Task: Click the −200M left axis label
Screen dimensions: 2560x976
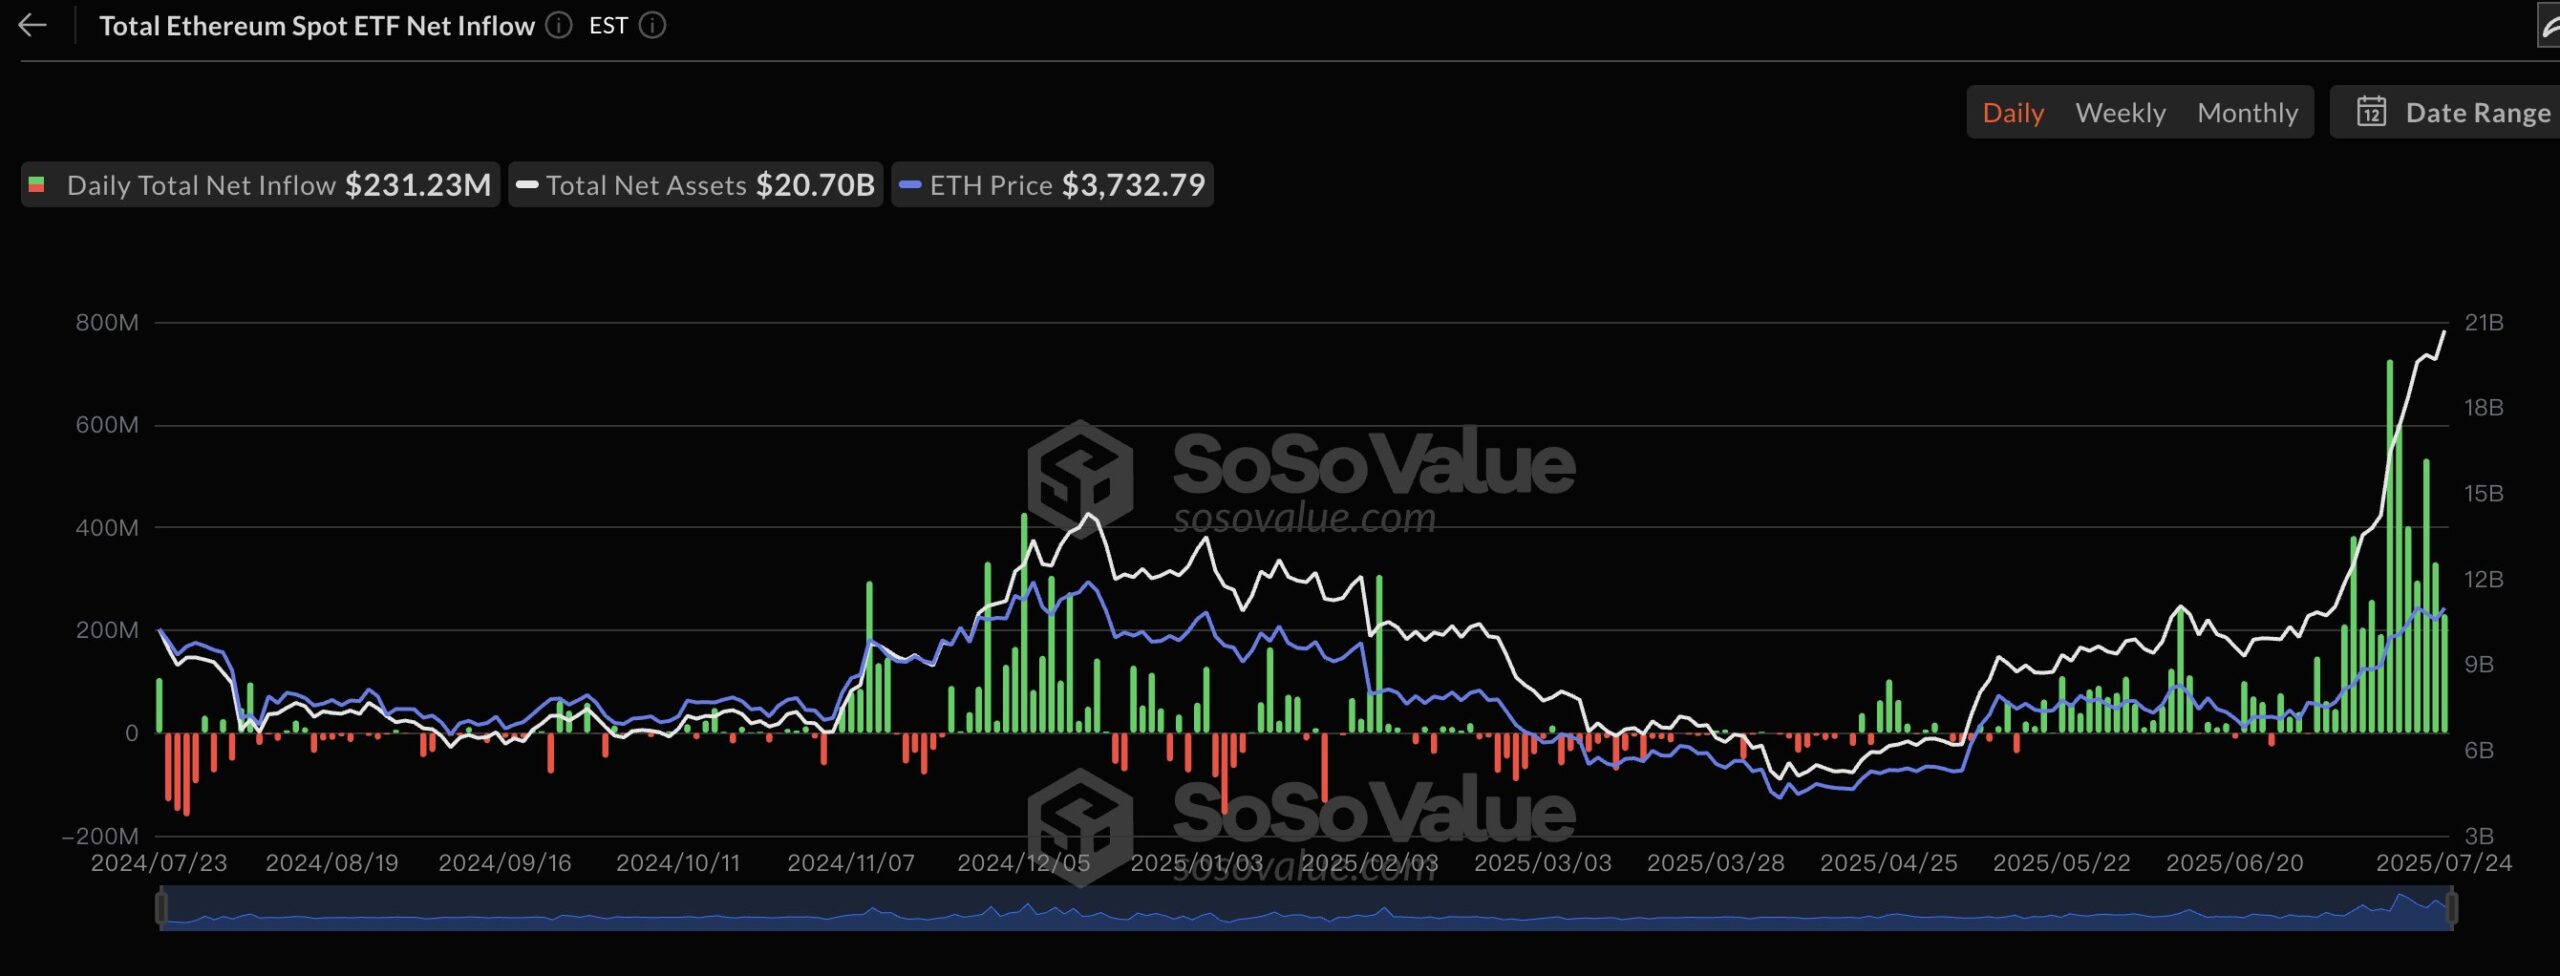Action: click(100, 837)
